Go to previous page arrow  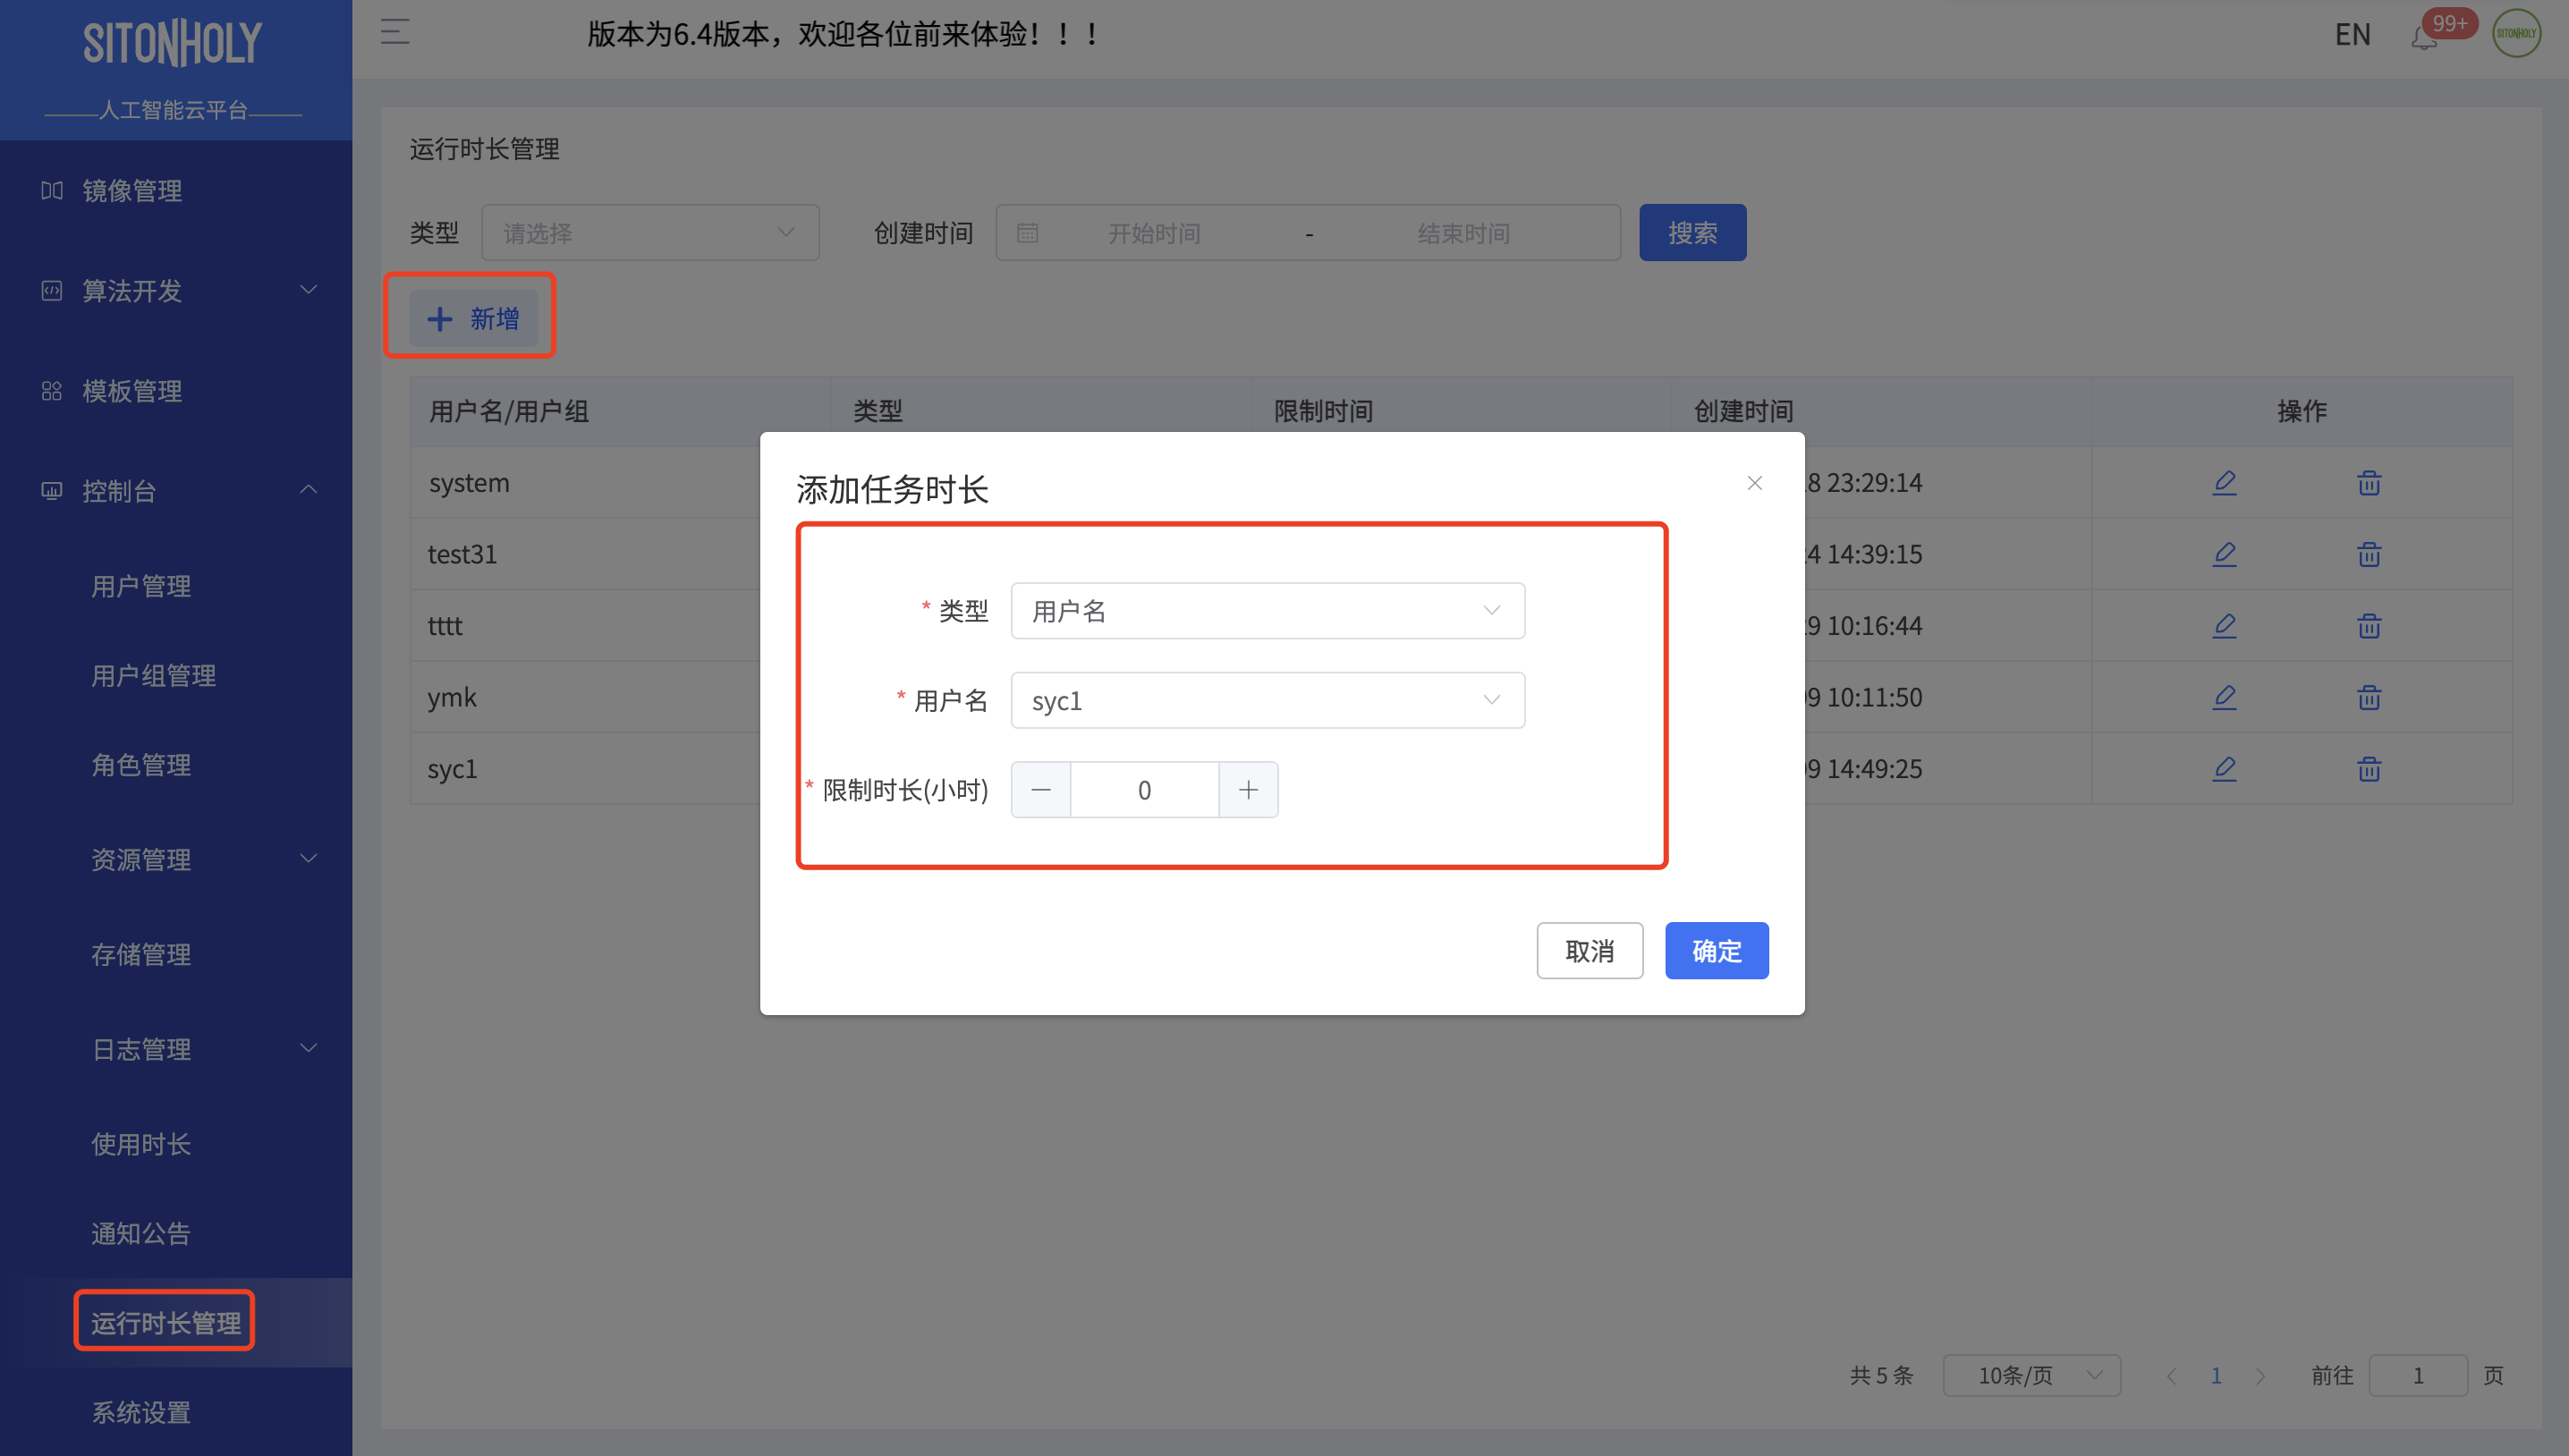tap(2171, 1376)
